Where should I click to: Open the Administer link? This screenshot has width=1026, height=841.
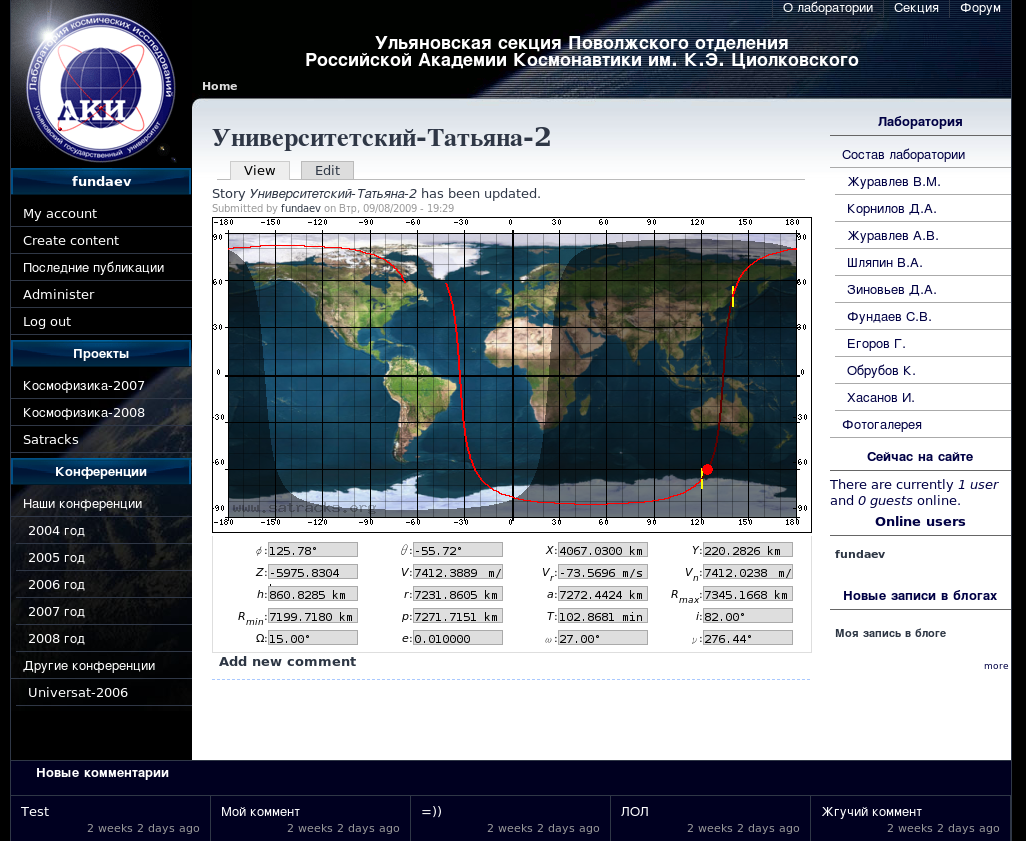[59, 295]
